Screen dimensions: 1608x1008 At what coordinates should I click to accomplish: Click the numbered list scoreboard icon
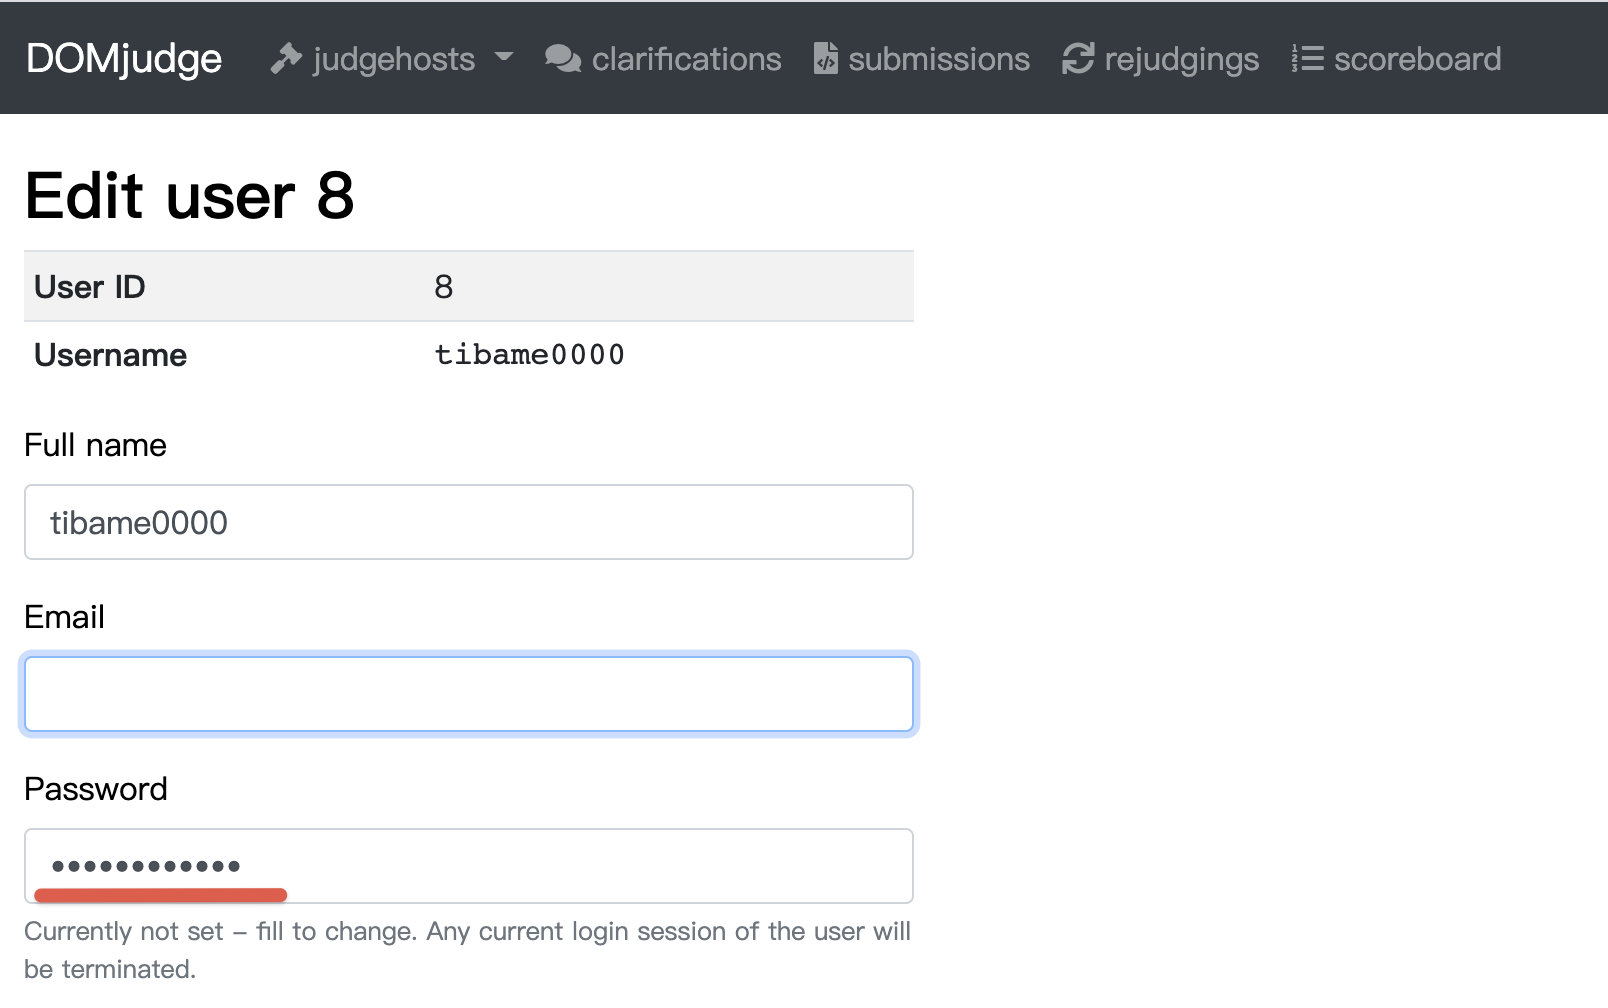coord(1307,59)
